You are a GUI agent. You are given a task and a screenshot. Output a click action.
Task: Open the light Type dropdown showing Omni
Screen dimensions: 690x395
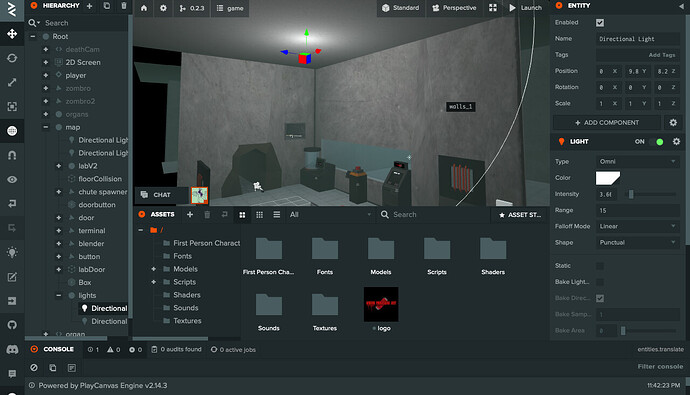[x=637, y=161]
